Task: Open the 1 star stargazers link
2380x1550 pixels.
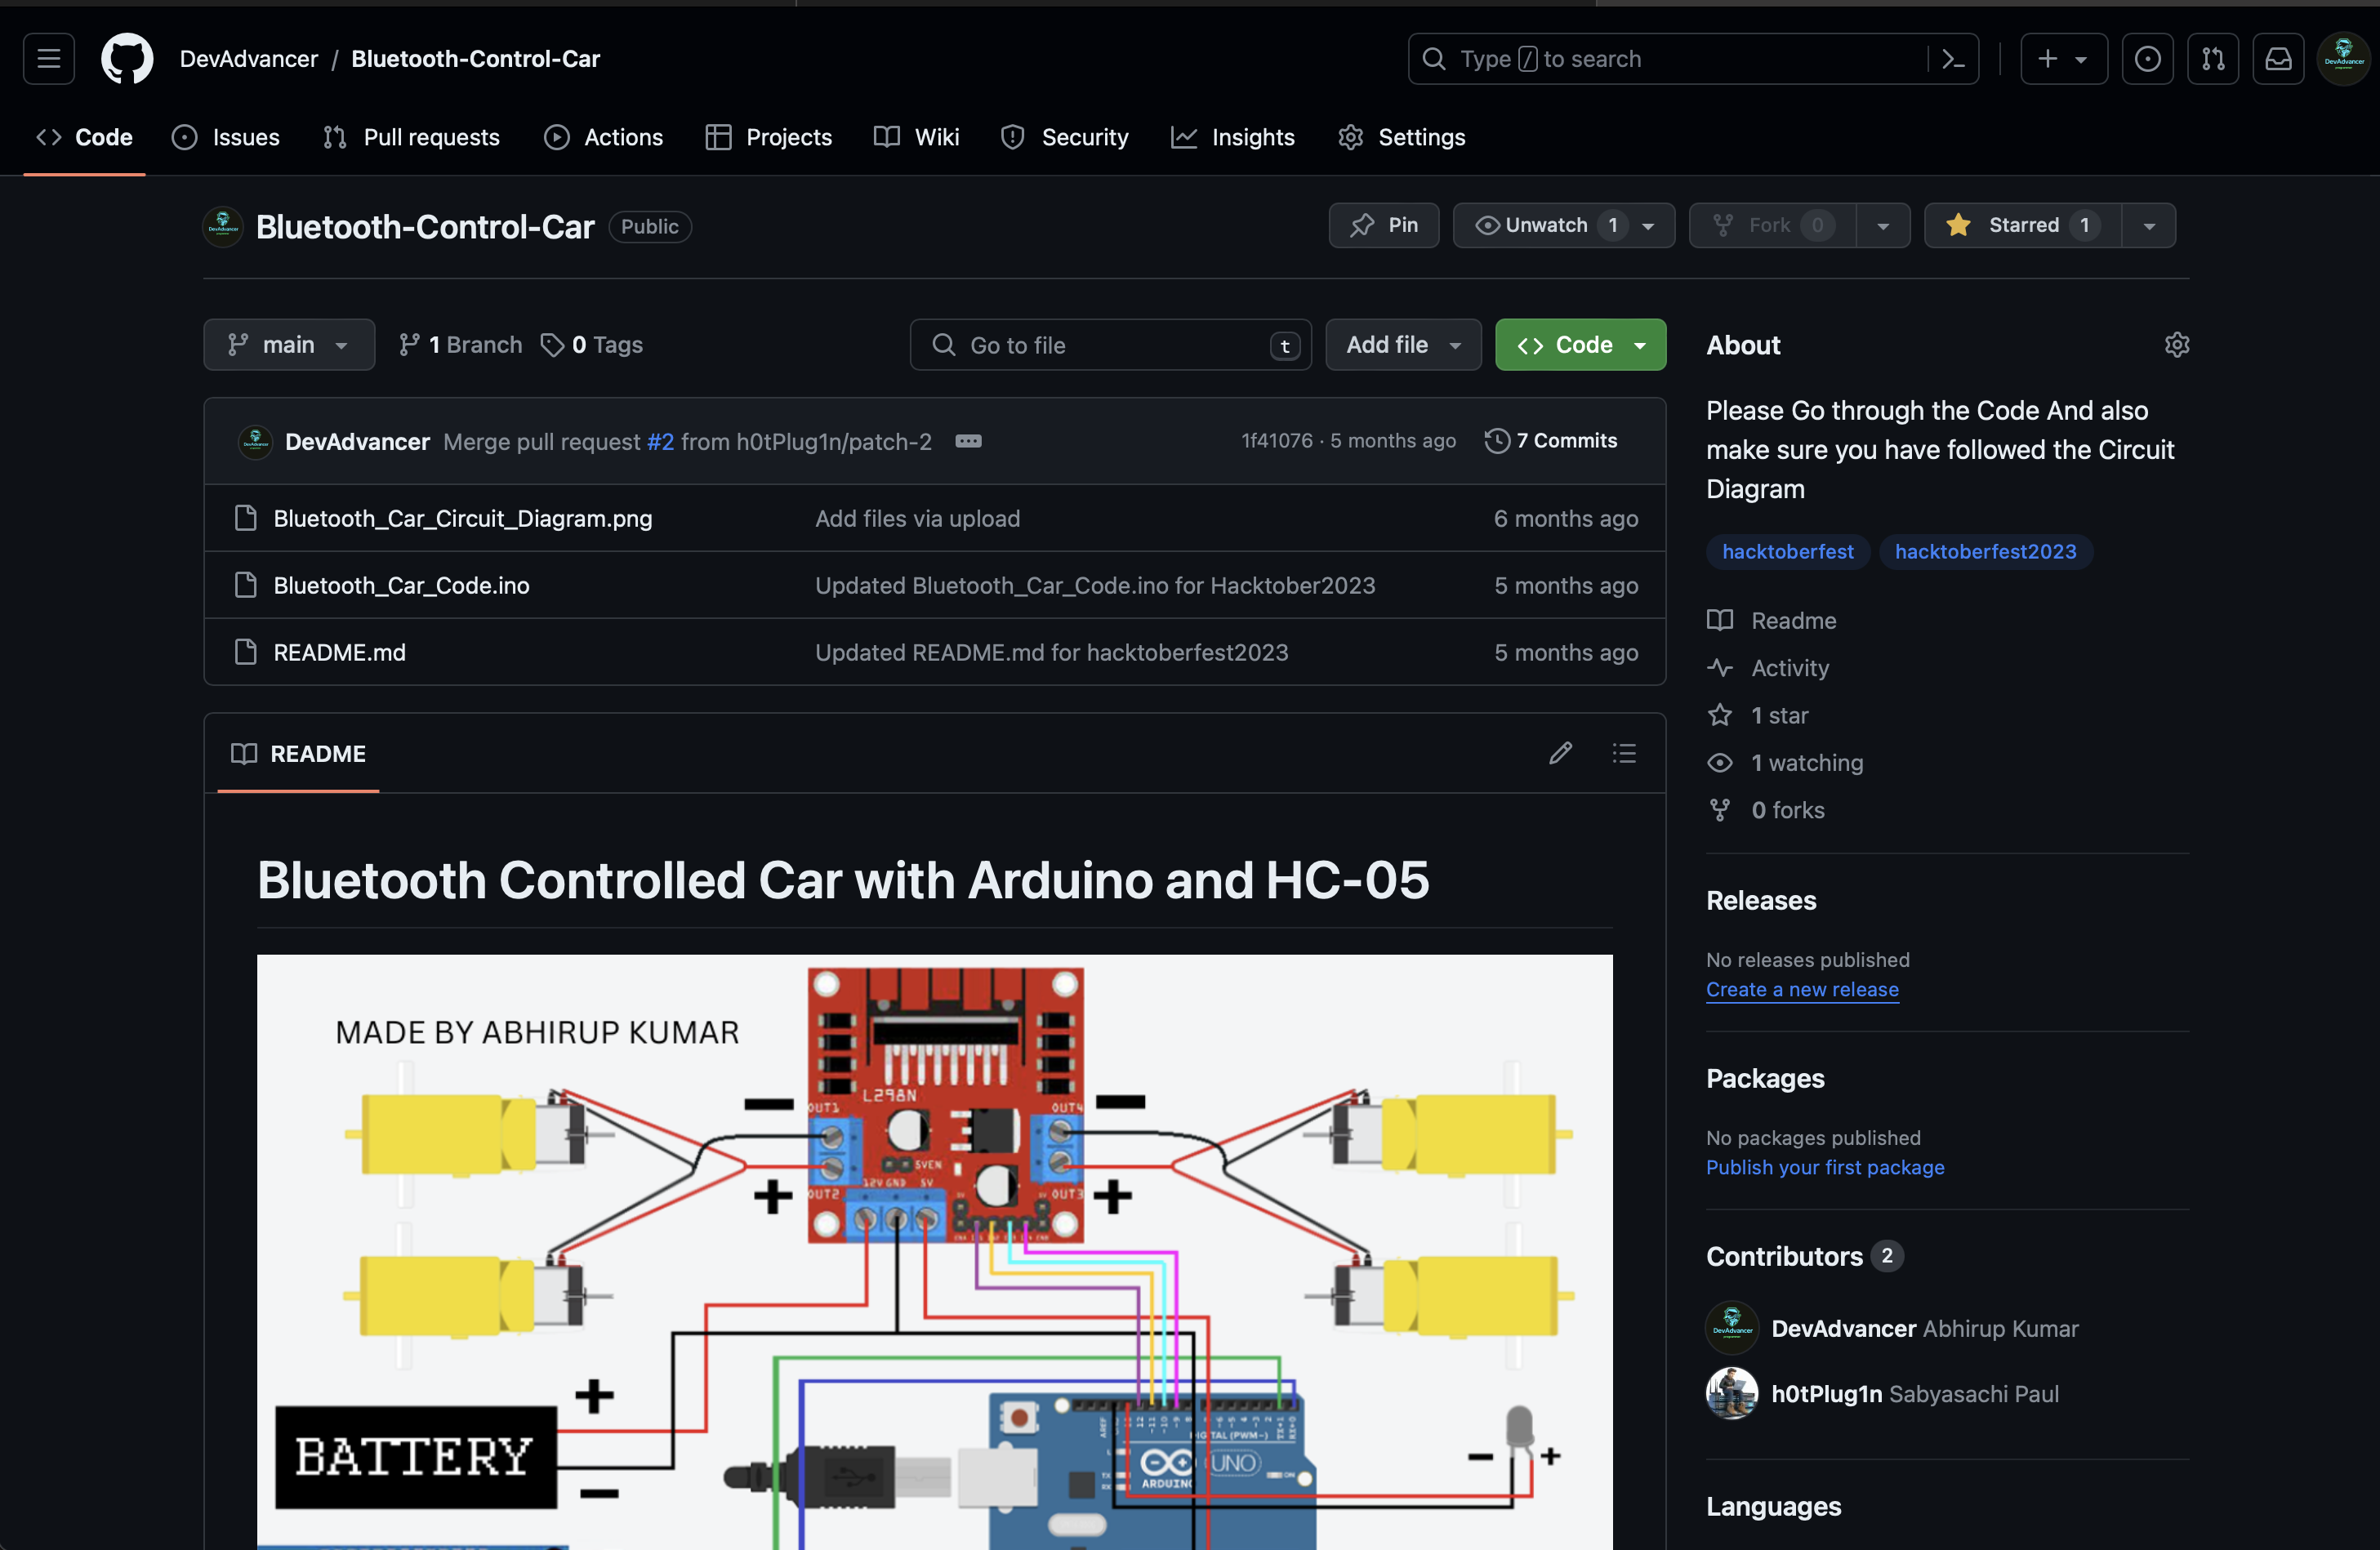Action: click(1779, 715)
